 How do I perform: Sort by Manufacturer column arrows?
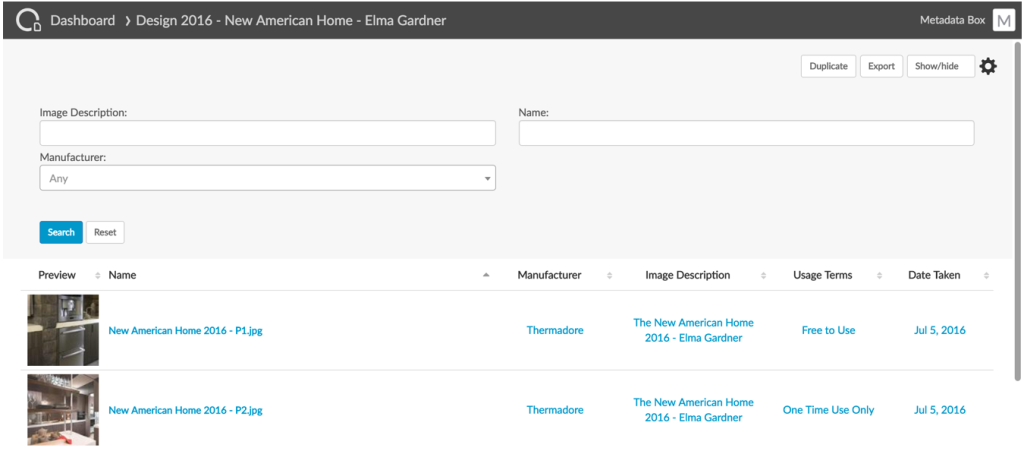pyautogui.click(x=610, y=276)
